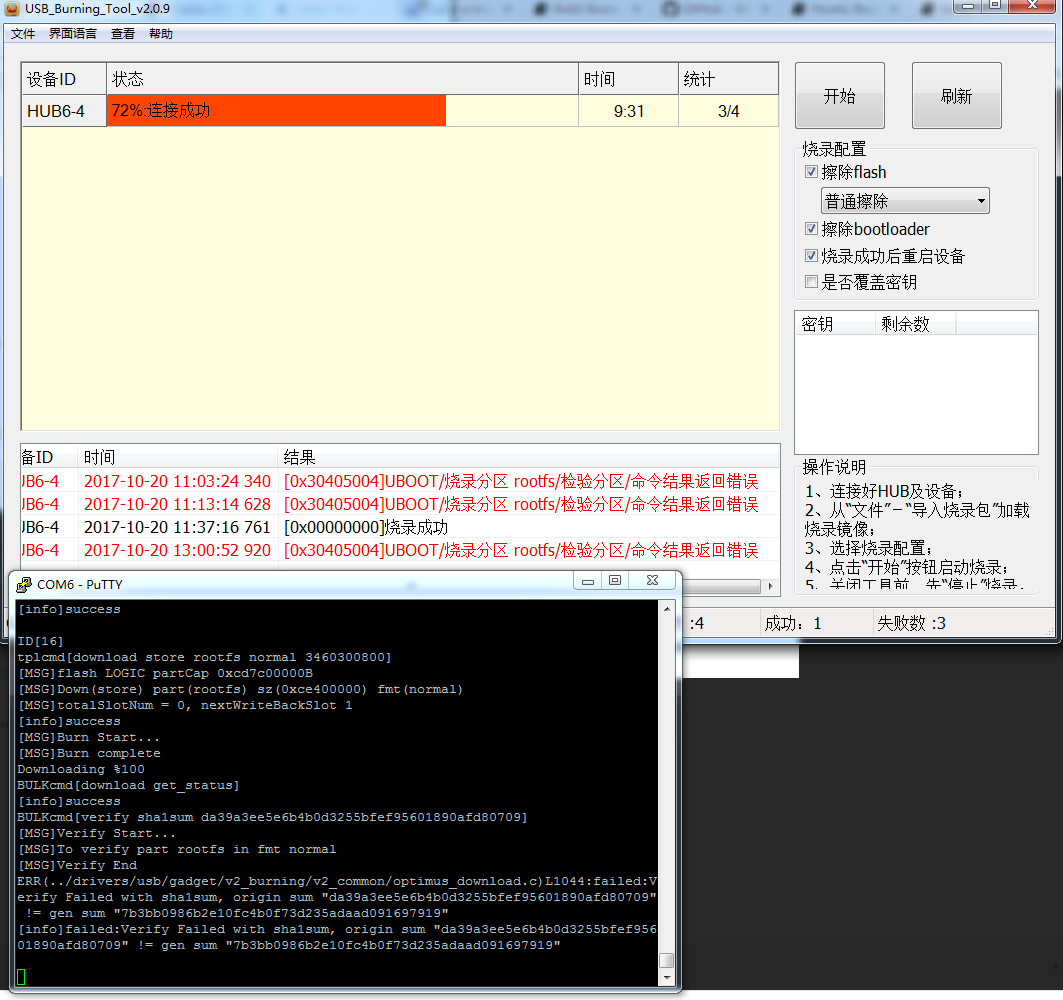The height and width of the screenshot is (1000, 1063).
Task: Expand the 普通擦除 erase mode dropdown
Action: click(981, 201)
